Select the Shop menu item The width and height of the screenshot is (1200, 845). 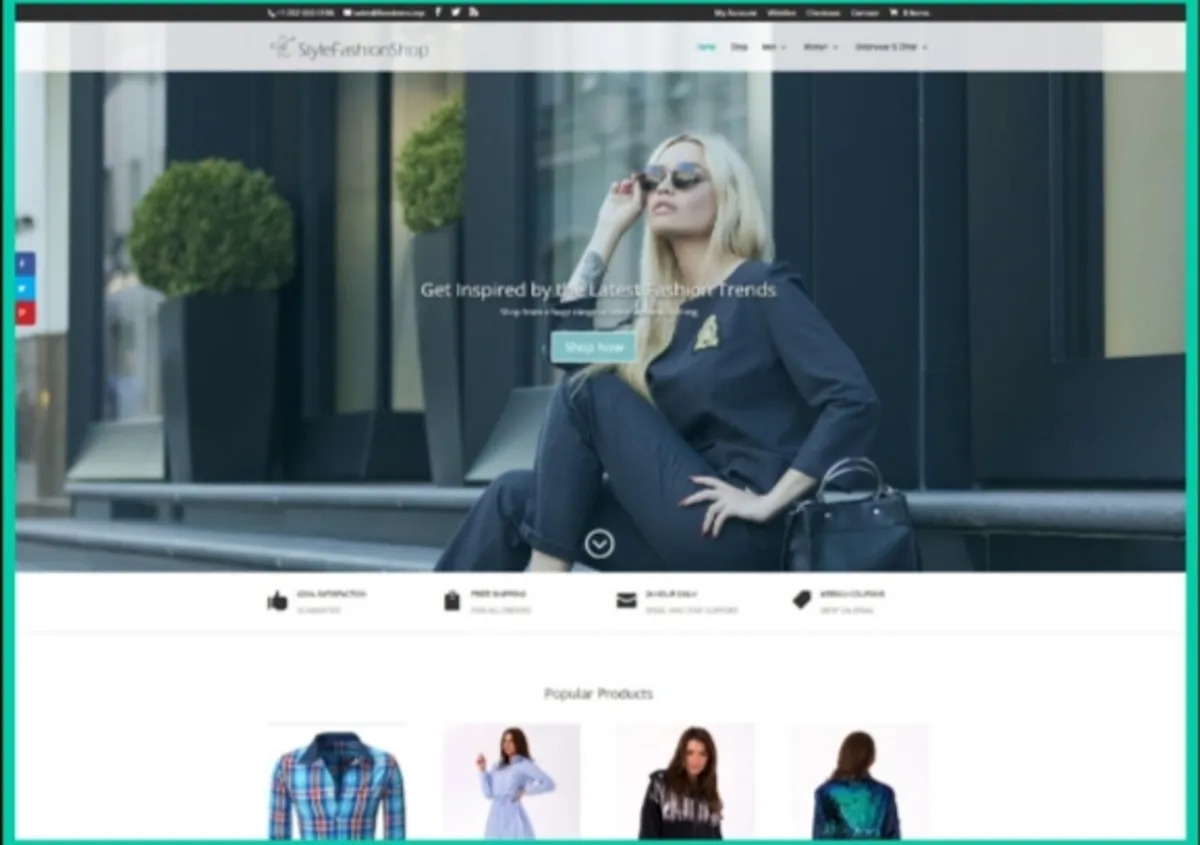(x=740, y=46)
